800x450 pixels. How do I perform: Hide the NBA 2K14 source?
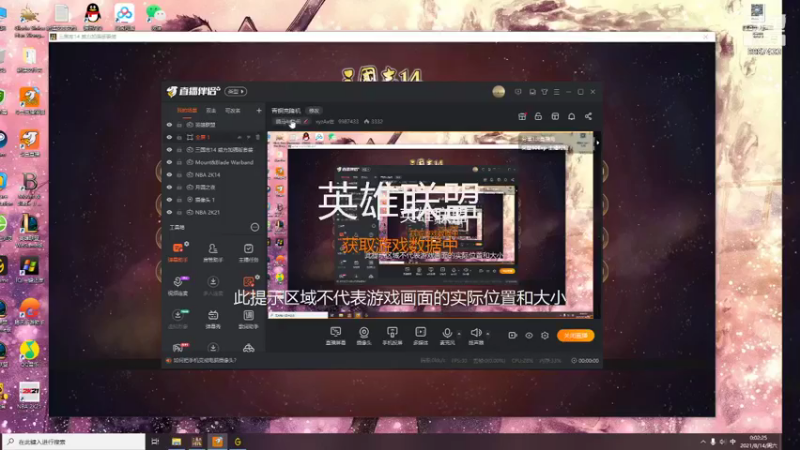tap(169, 174)
